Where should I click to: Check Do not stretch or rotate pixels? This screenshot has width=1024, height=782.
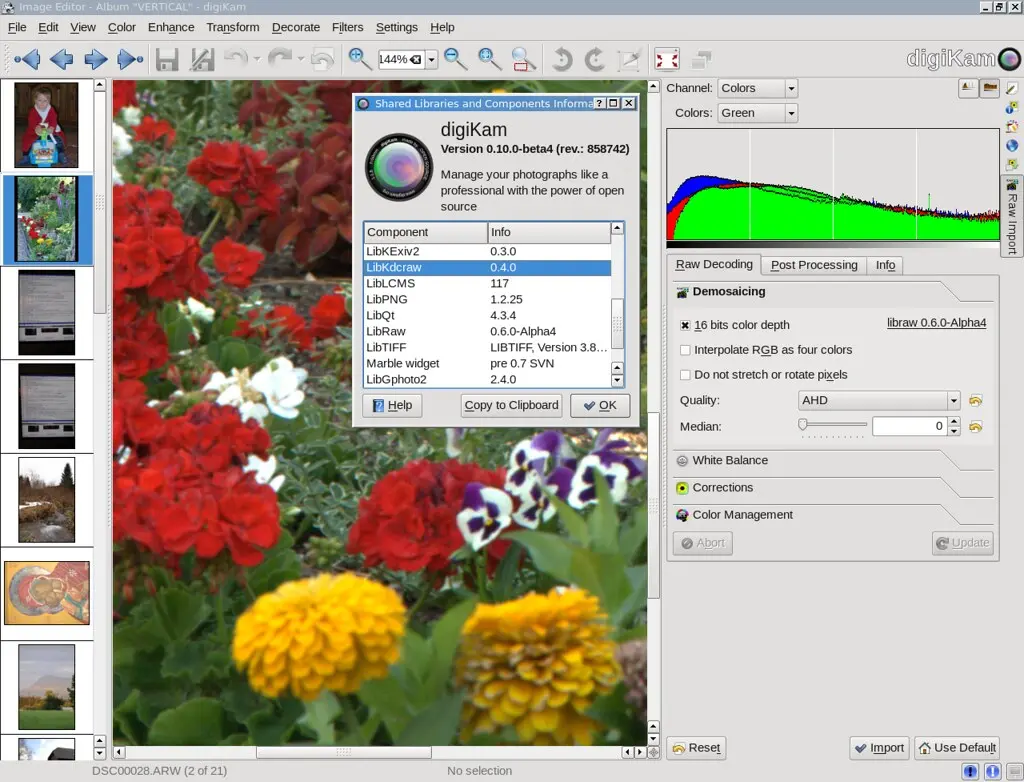(685, 375)
